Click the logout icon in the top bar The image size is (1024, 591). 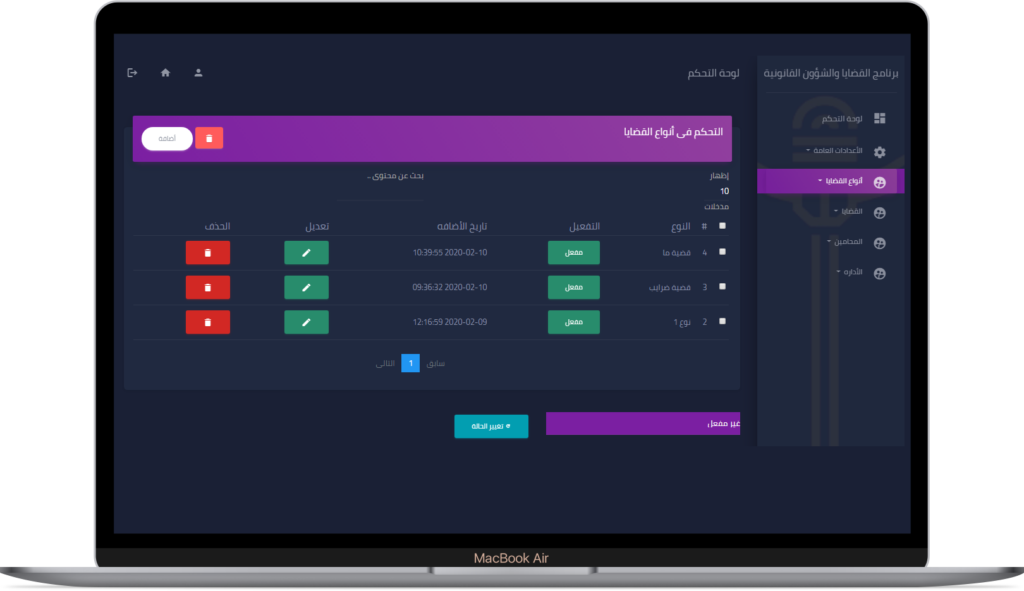pyautogui.click(x=132, y=73)
